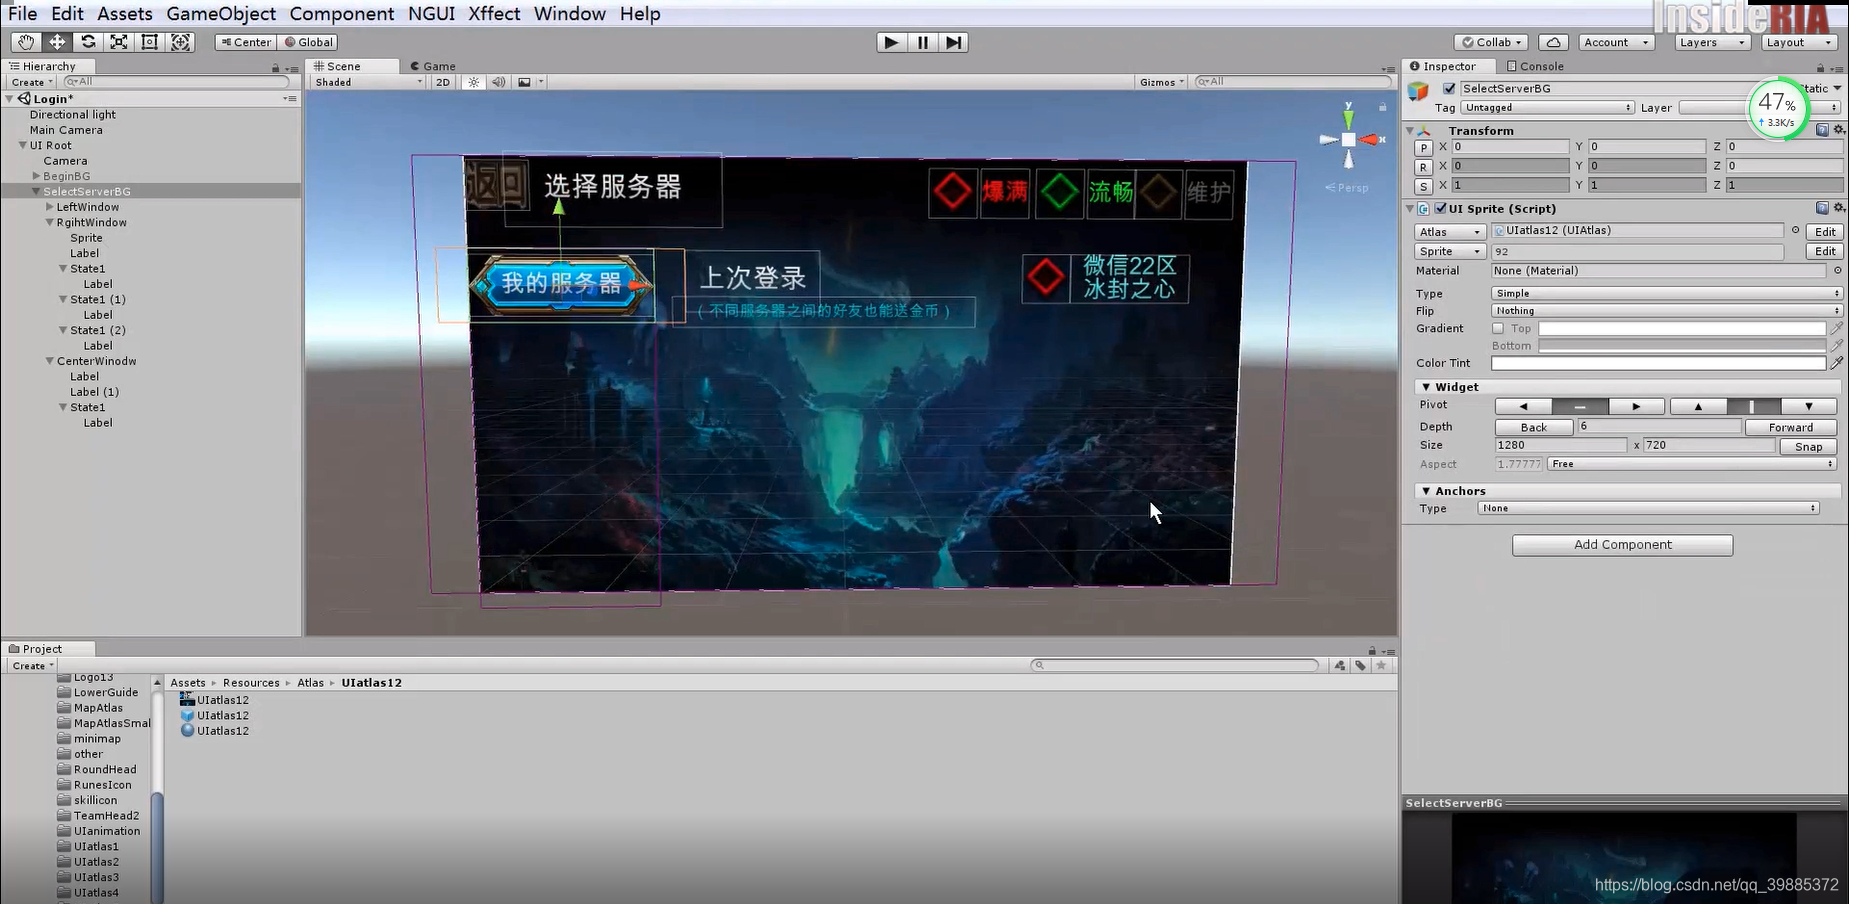Viewport: 1849px width, 904px height.
Task: Toggle Global handle rotation button
Action: pos(309,42)
